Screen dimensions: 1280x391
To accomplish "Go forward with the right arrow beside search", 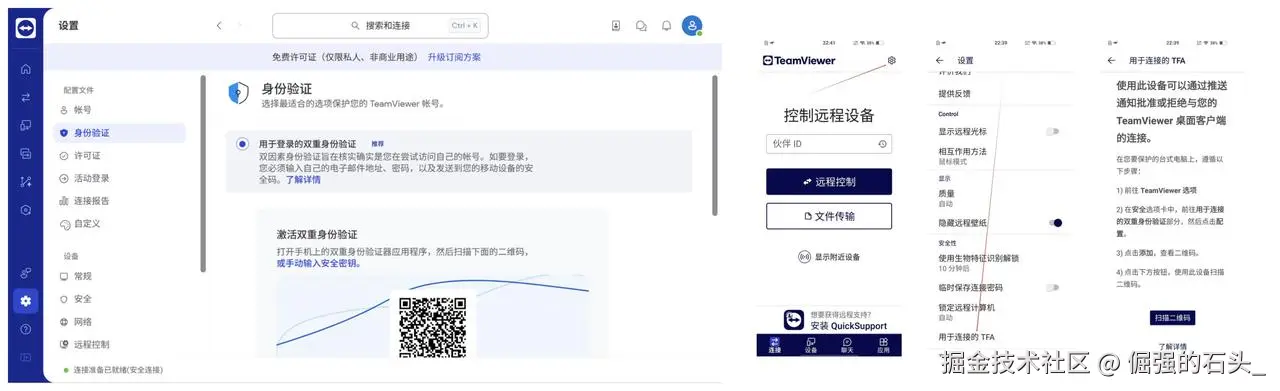I will pyautogui.click(x=239, y=26).
